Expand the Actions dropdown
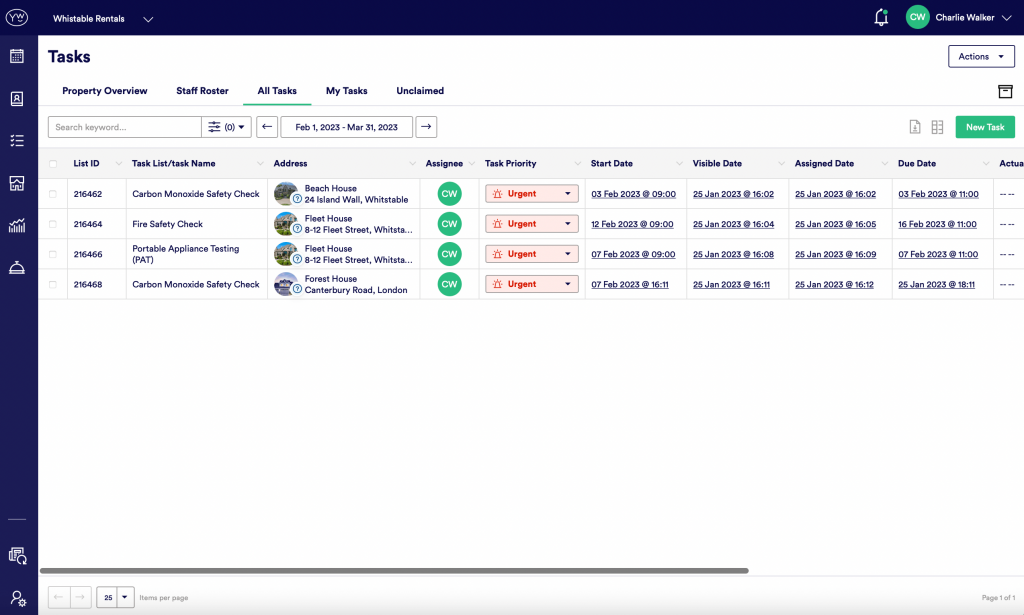This screenshot has width=1024, height=615. click(x=981, y=57)
